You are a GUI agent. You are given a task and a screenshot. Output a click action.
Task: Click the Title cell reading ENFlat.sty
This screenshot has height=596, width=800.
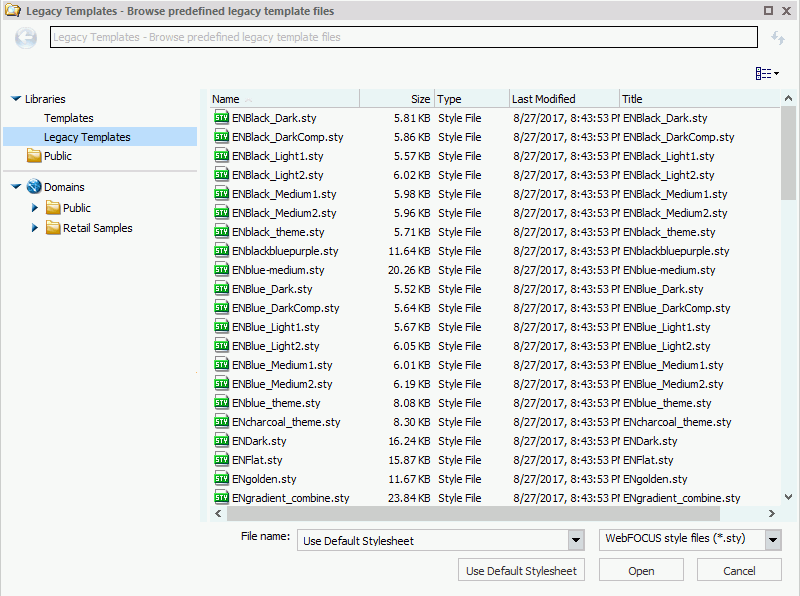click(x=648, y=460)
